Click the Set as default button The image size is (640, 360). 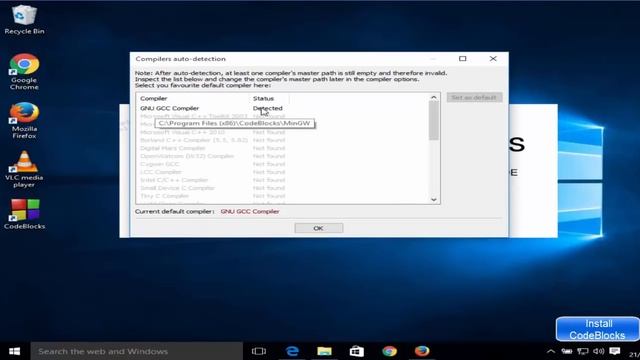(474, 98)
